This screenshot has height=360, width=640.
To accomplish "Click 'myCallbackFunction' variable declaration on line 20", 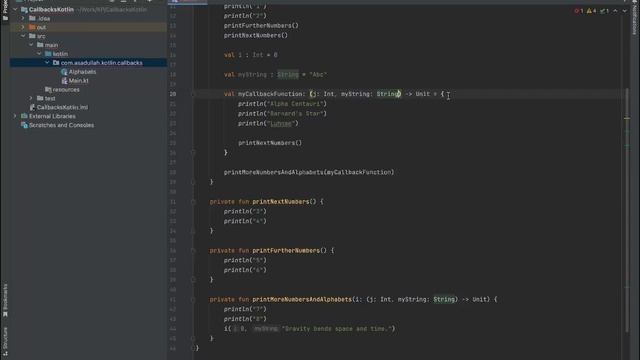I will (x=270, y=94).
